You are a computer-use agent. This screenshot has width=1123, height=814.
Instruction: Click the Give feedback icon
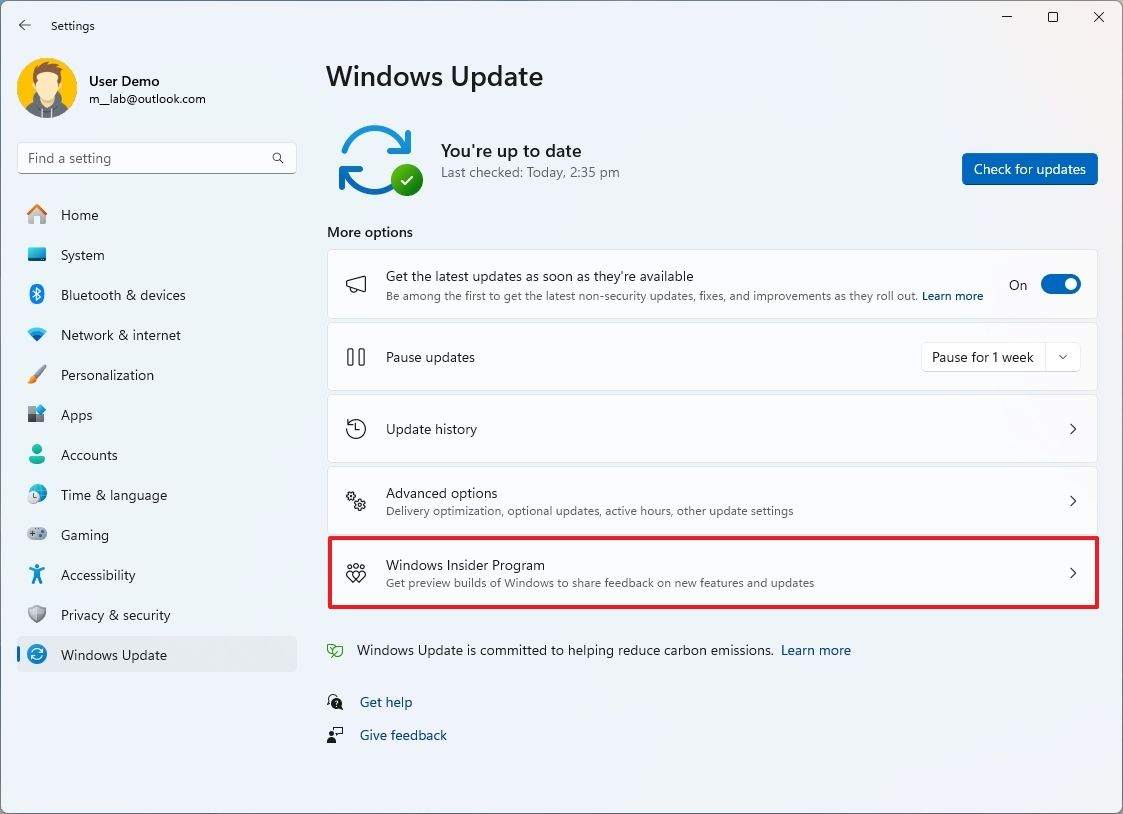(x=335, y=735)
